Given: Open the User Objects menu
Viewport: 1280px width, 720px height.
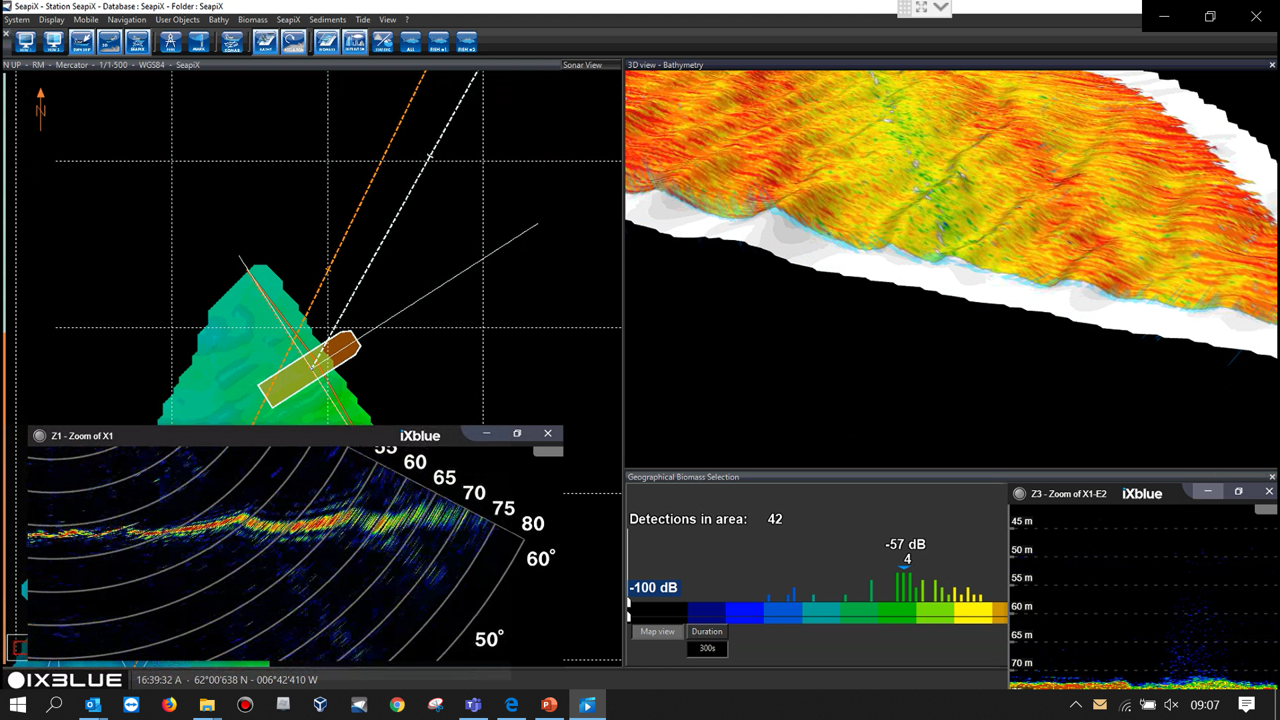Looking at the screenshot, I should coord(177,20).
